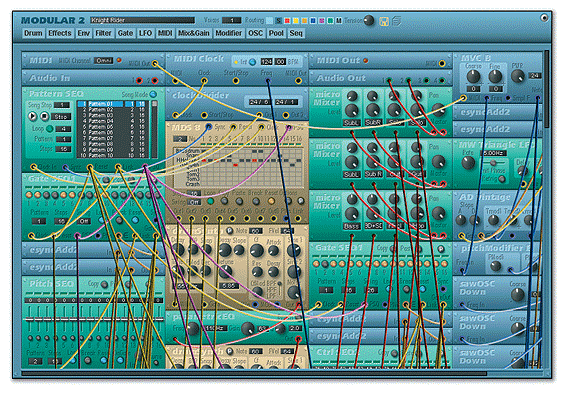
Task: Click the parametricEQ Freq knob
Action: coord(192,328)
